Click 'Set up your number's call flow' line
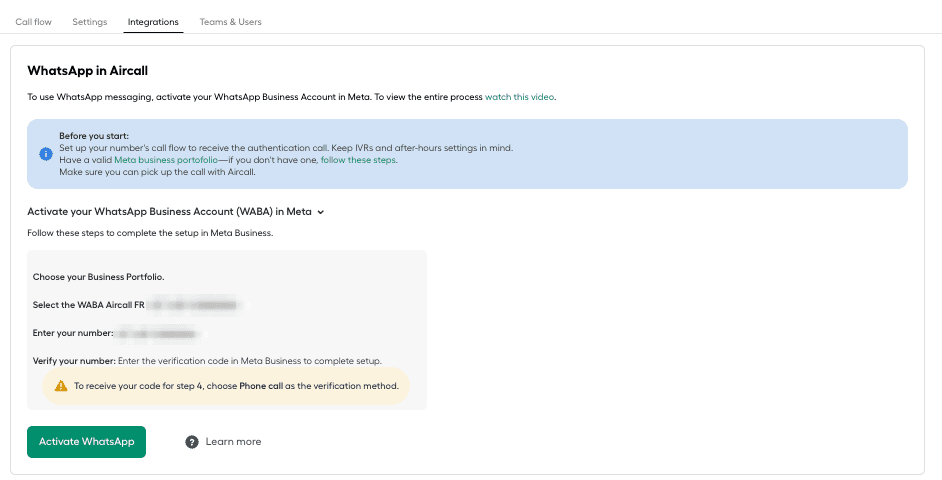 tap(286, 148)
